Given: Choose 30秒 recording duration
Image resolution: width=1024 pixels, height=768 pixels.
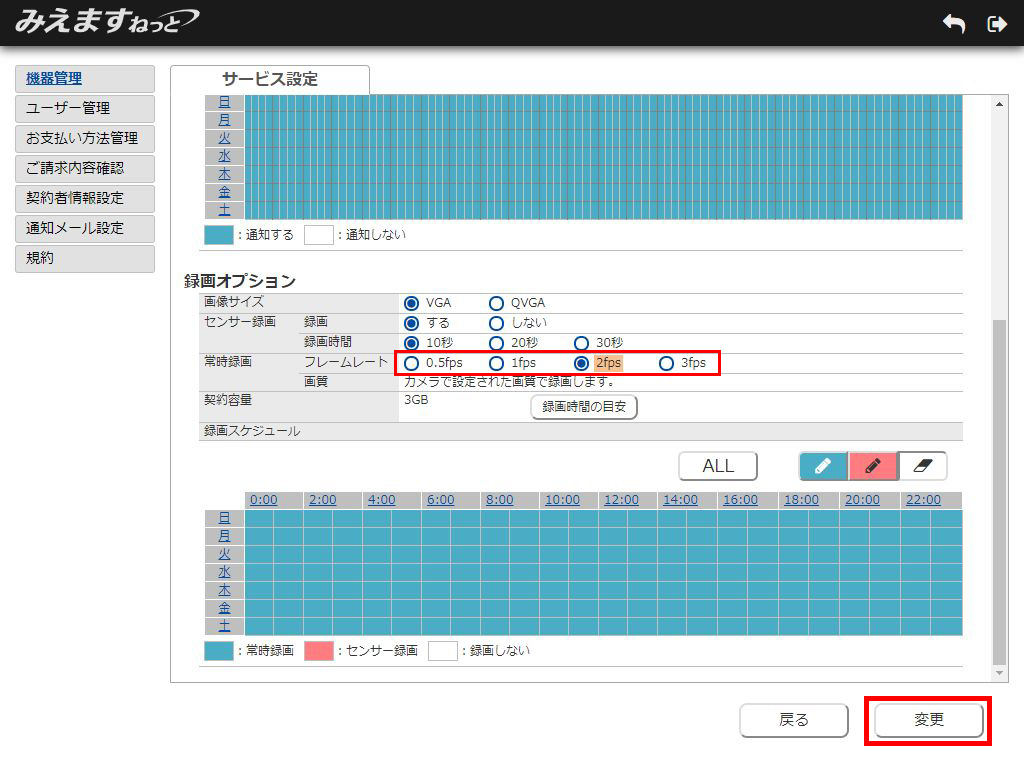Looking at the screenshot, I should click(x=581, y=343).
